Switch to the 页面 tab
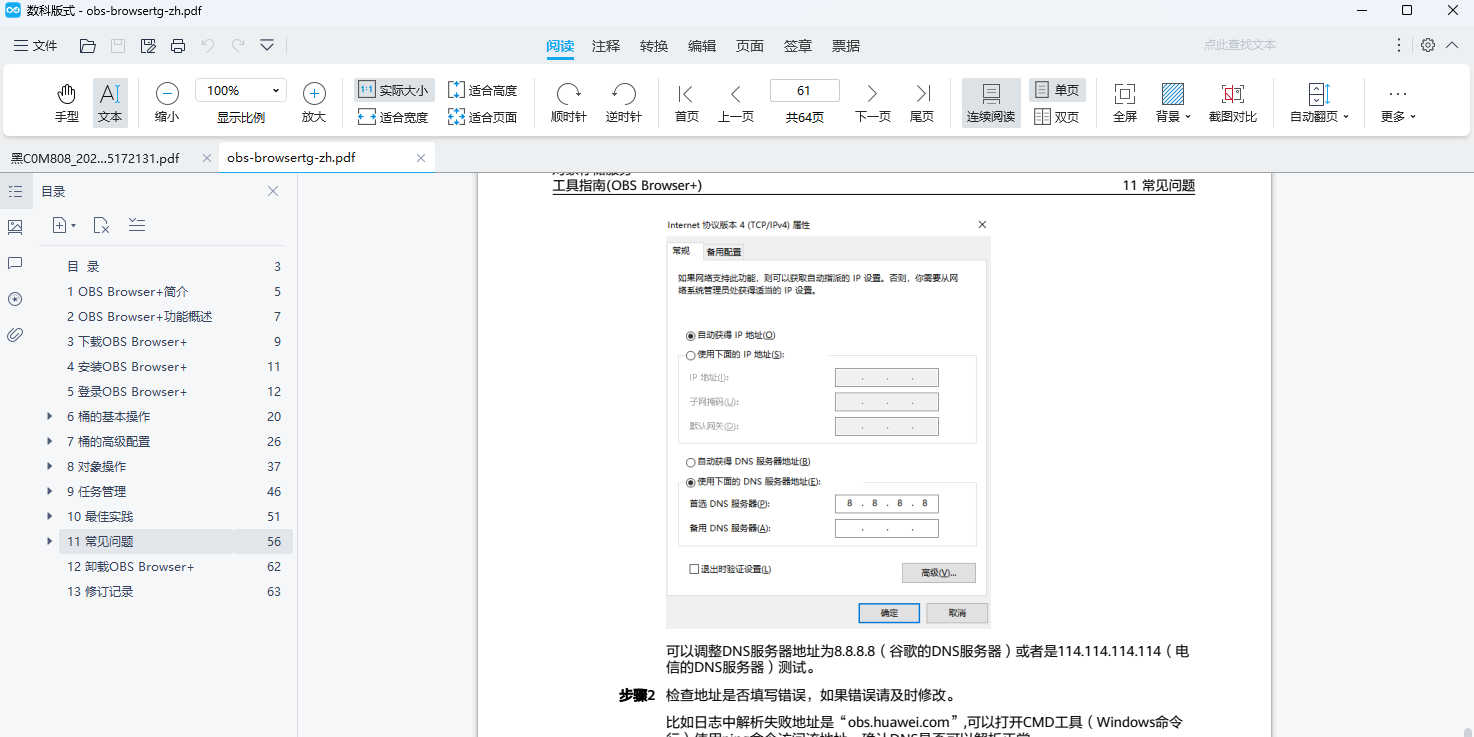 point(750,46)
